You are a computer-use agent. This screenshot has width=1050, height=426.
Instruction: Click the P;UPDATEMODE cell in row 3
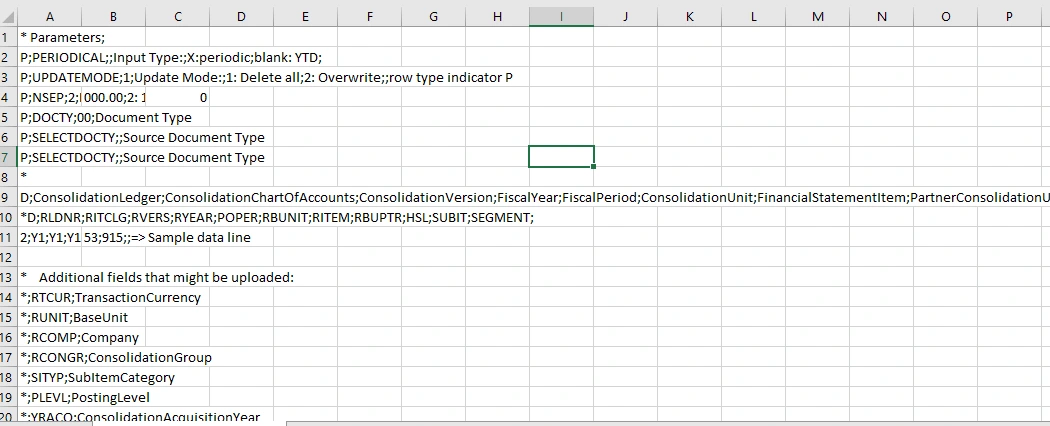pos(49,77)
